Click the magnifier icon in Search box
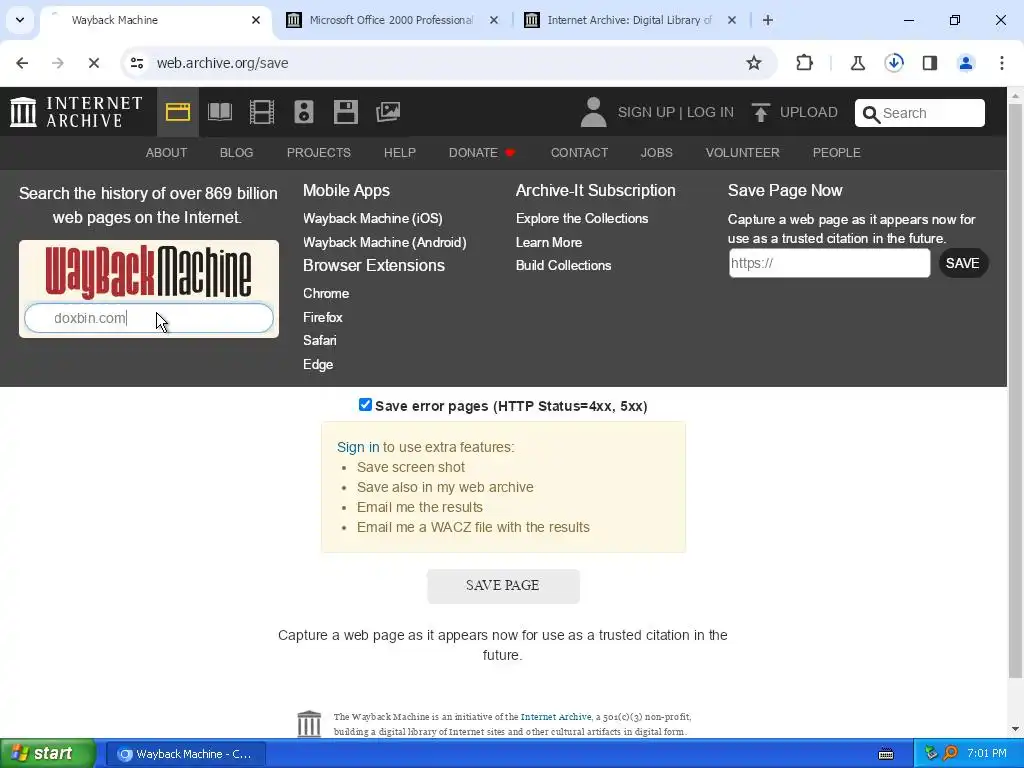 pos(871,114)
